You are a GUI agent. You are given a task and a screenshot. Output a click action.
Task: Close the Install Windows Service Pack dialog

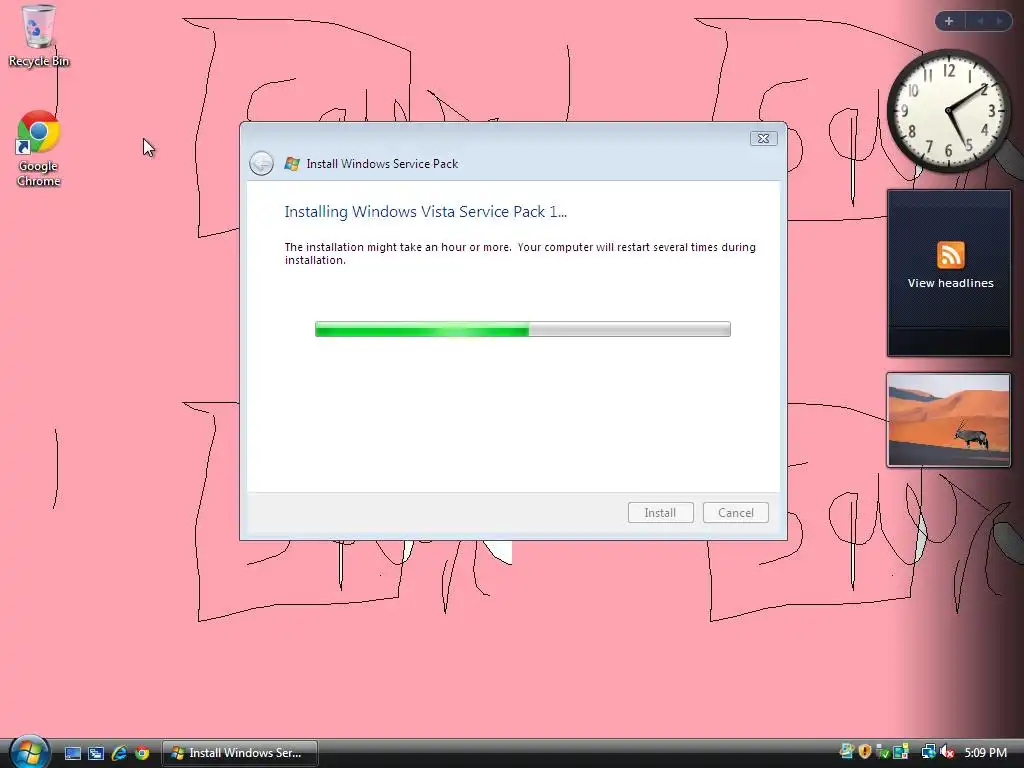[763, 138]
